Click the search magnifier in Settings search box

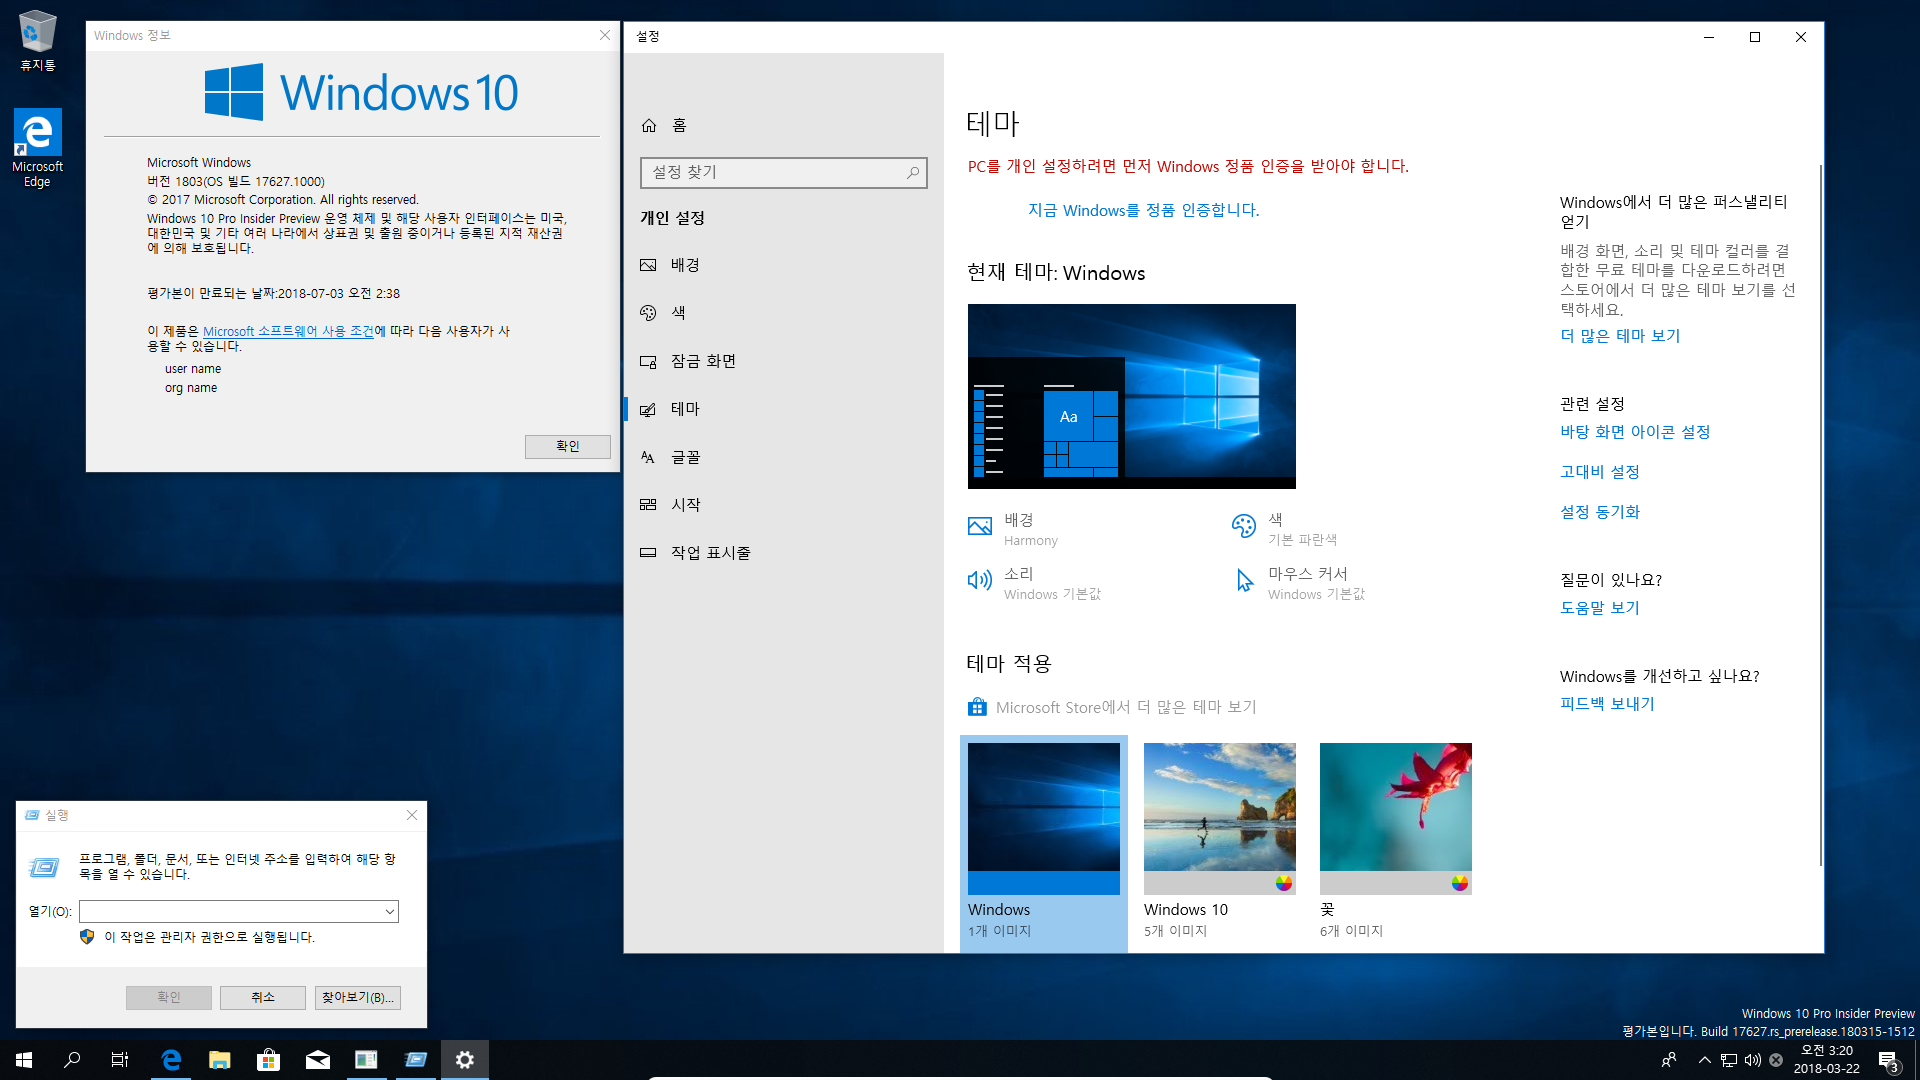(x=912, y=172)
